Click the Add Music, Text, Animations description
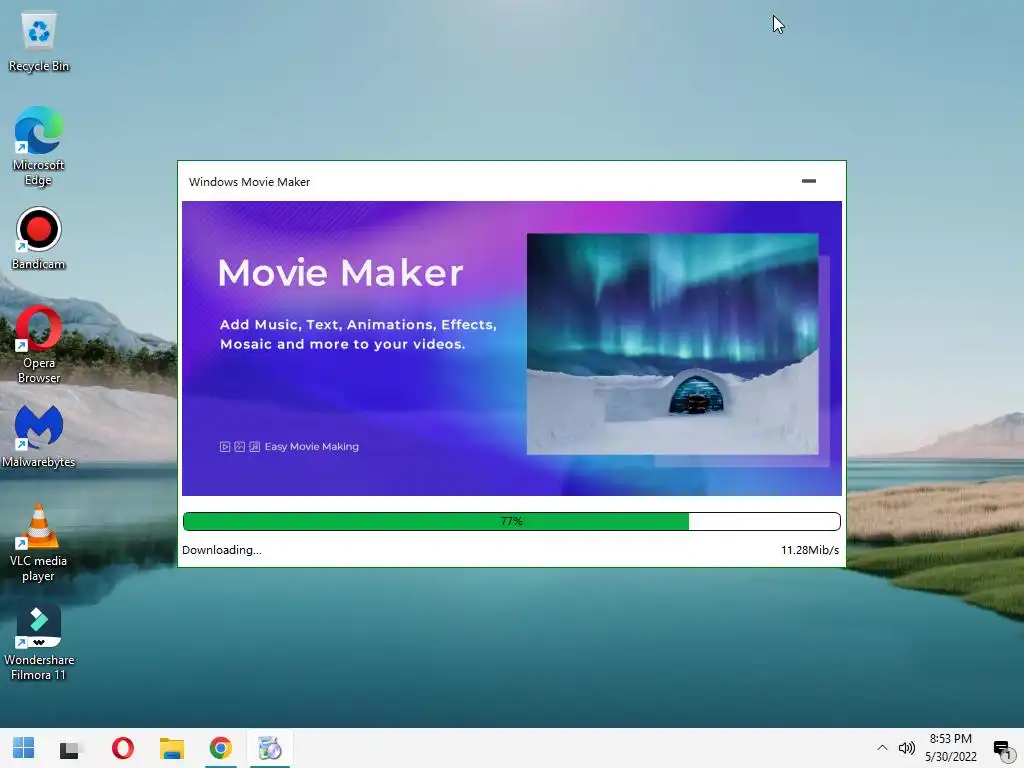This screenshot has width=1024, height=768. [358, 334]
